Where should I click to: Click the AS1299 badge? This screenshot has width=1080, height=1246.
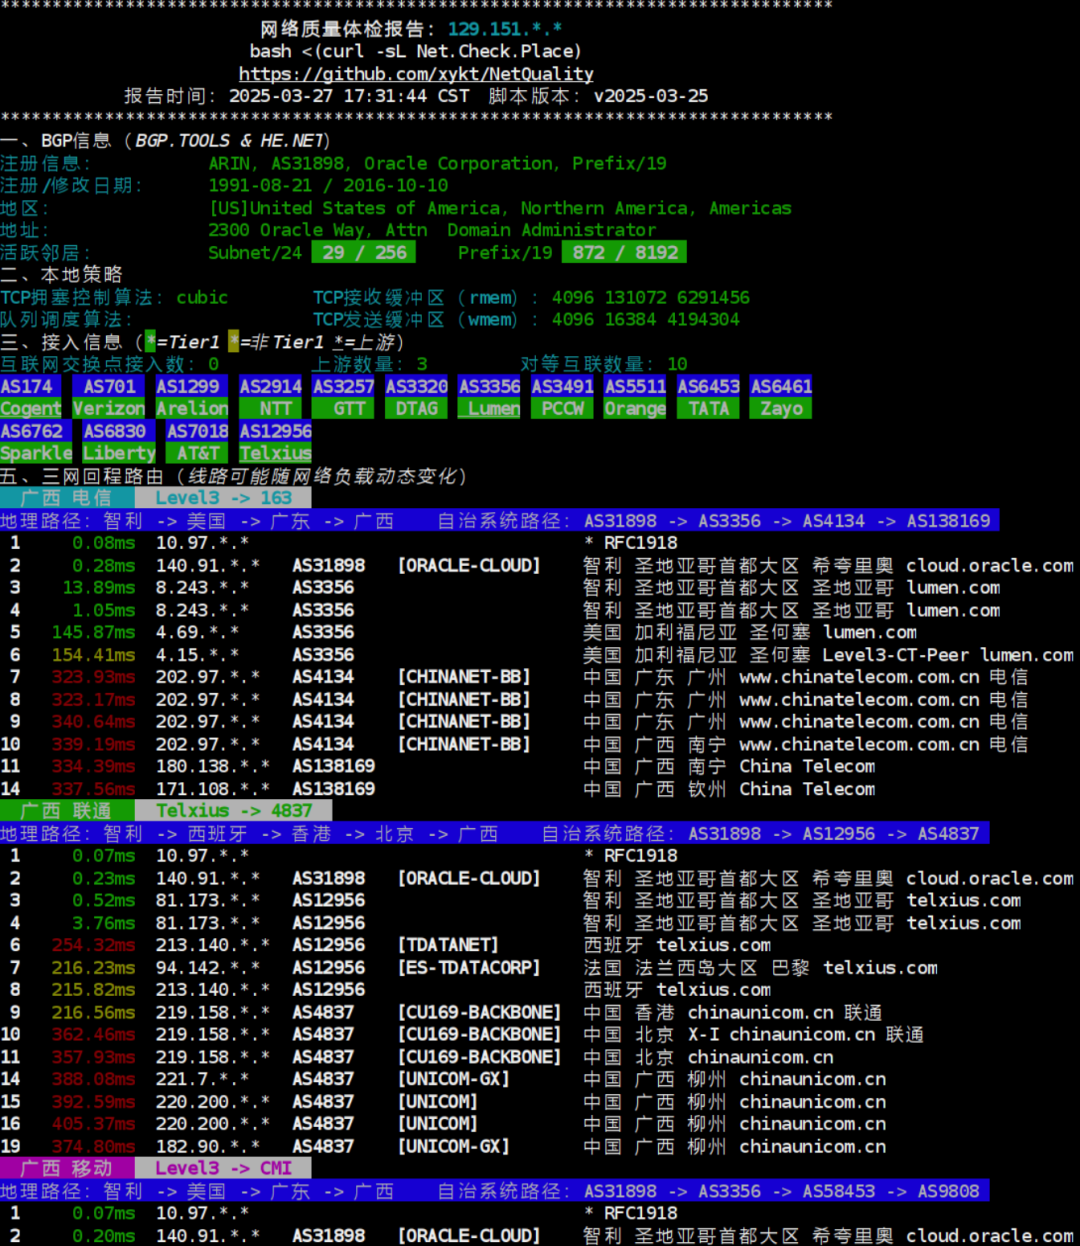(192, 386)
